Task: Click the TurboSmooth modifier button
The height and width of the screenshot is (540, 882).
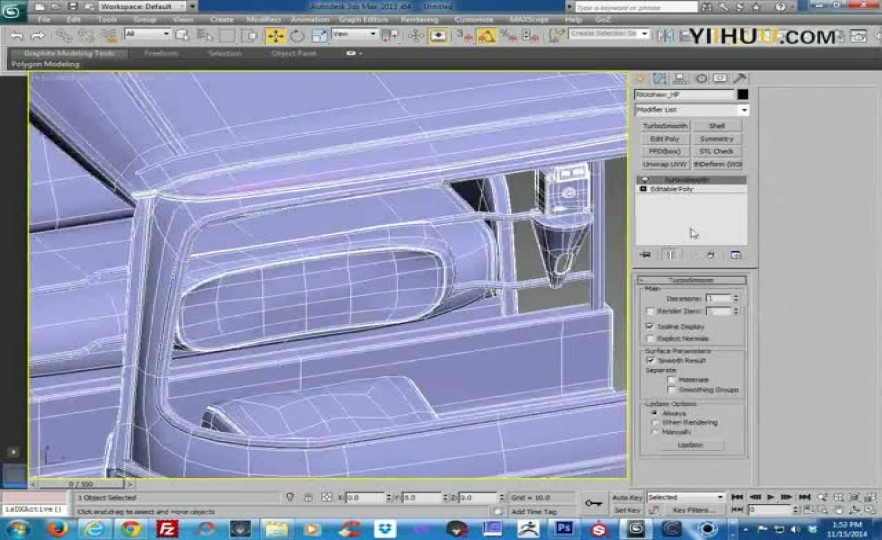Action: 665,126
